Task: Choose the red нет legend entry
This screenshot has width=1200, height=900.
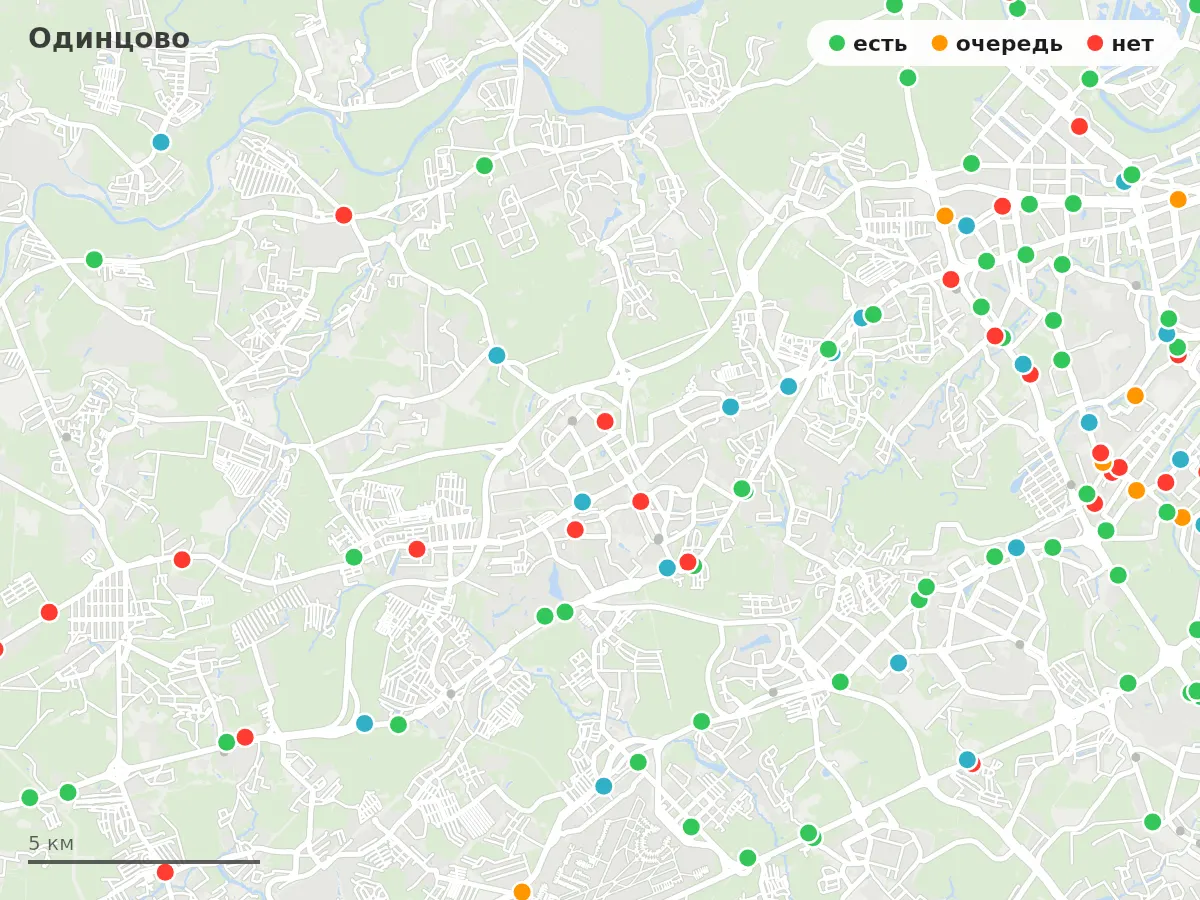Action: (x=1119, y=43)
